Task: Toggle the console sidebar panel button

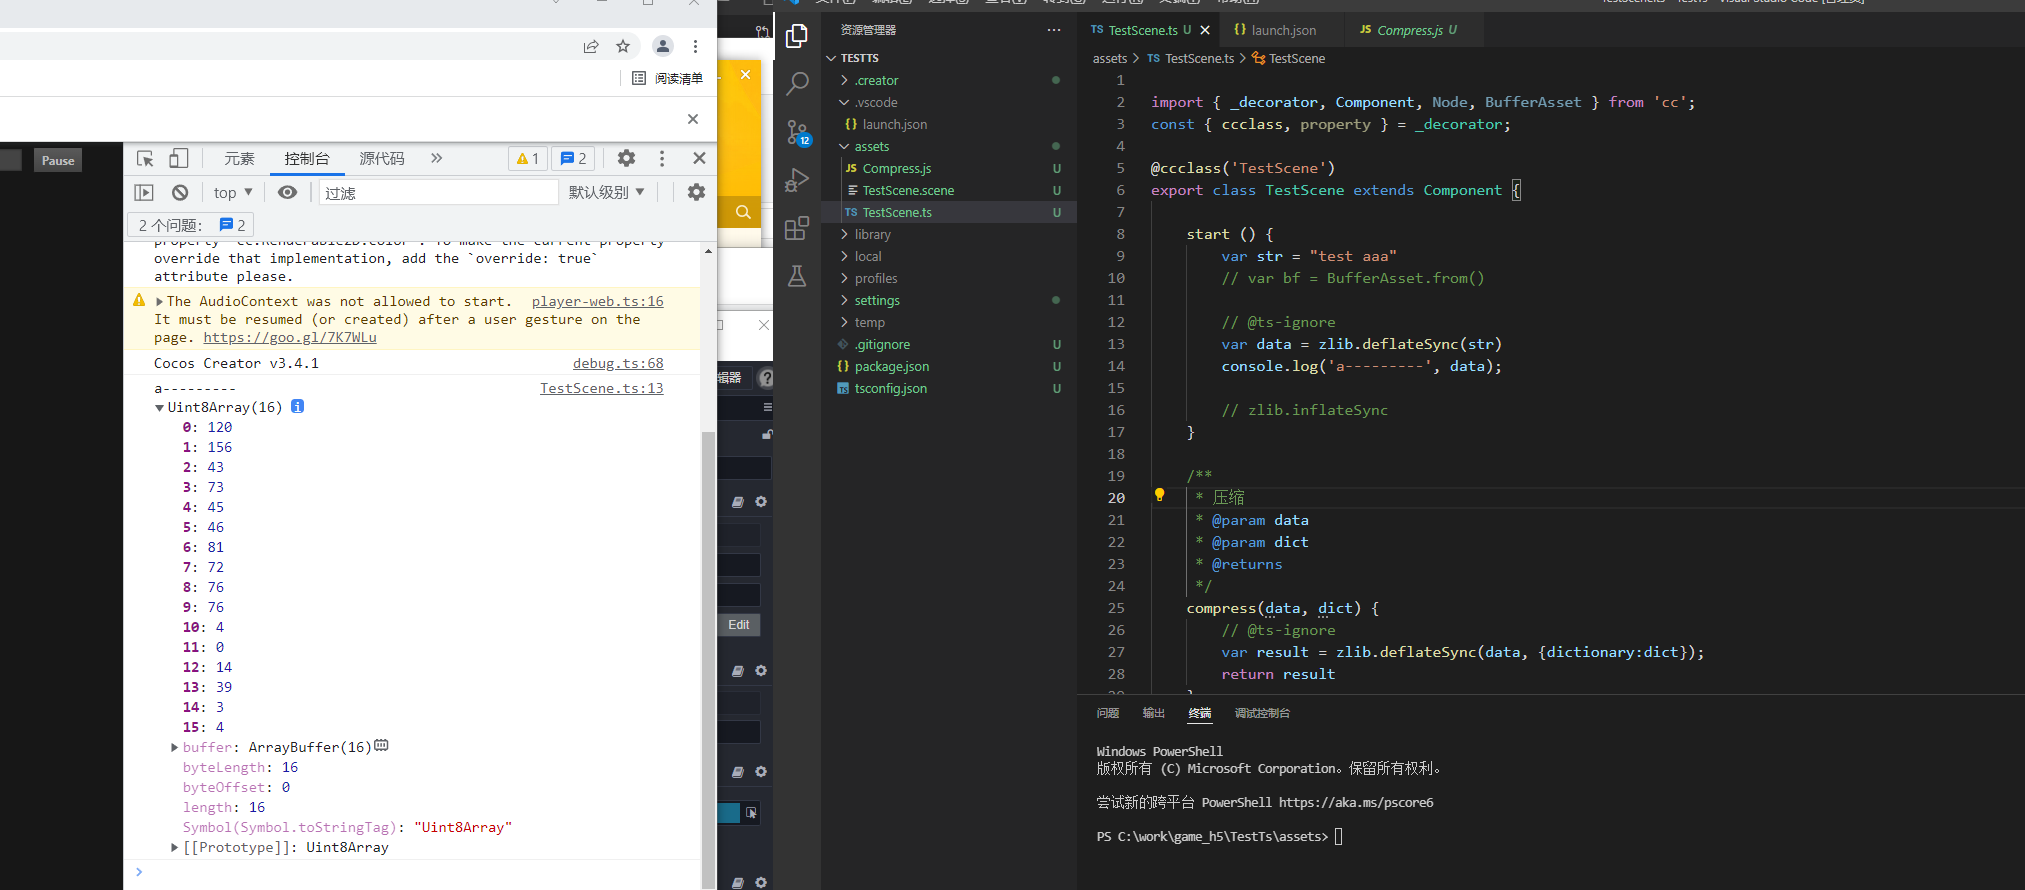Action: (x=144, y=193)
